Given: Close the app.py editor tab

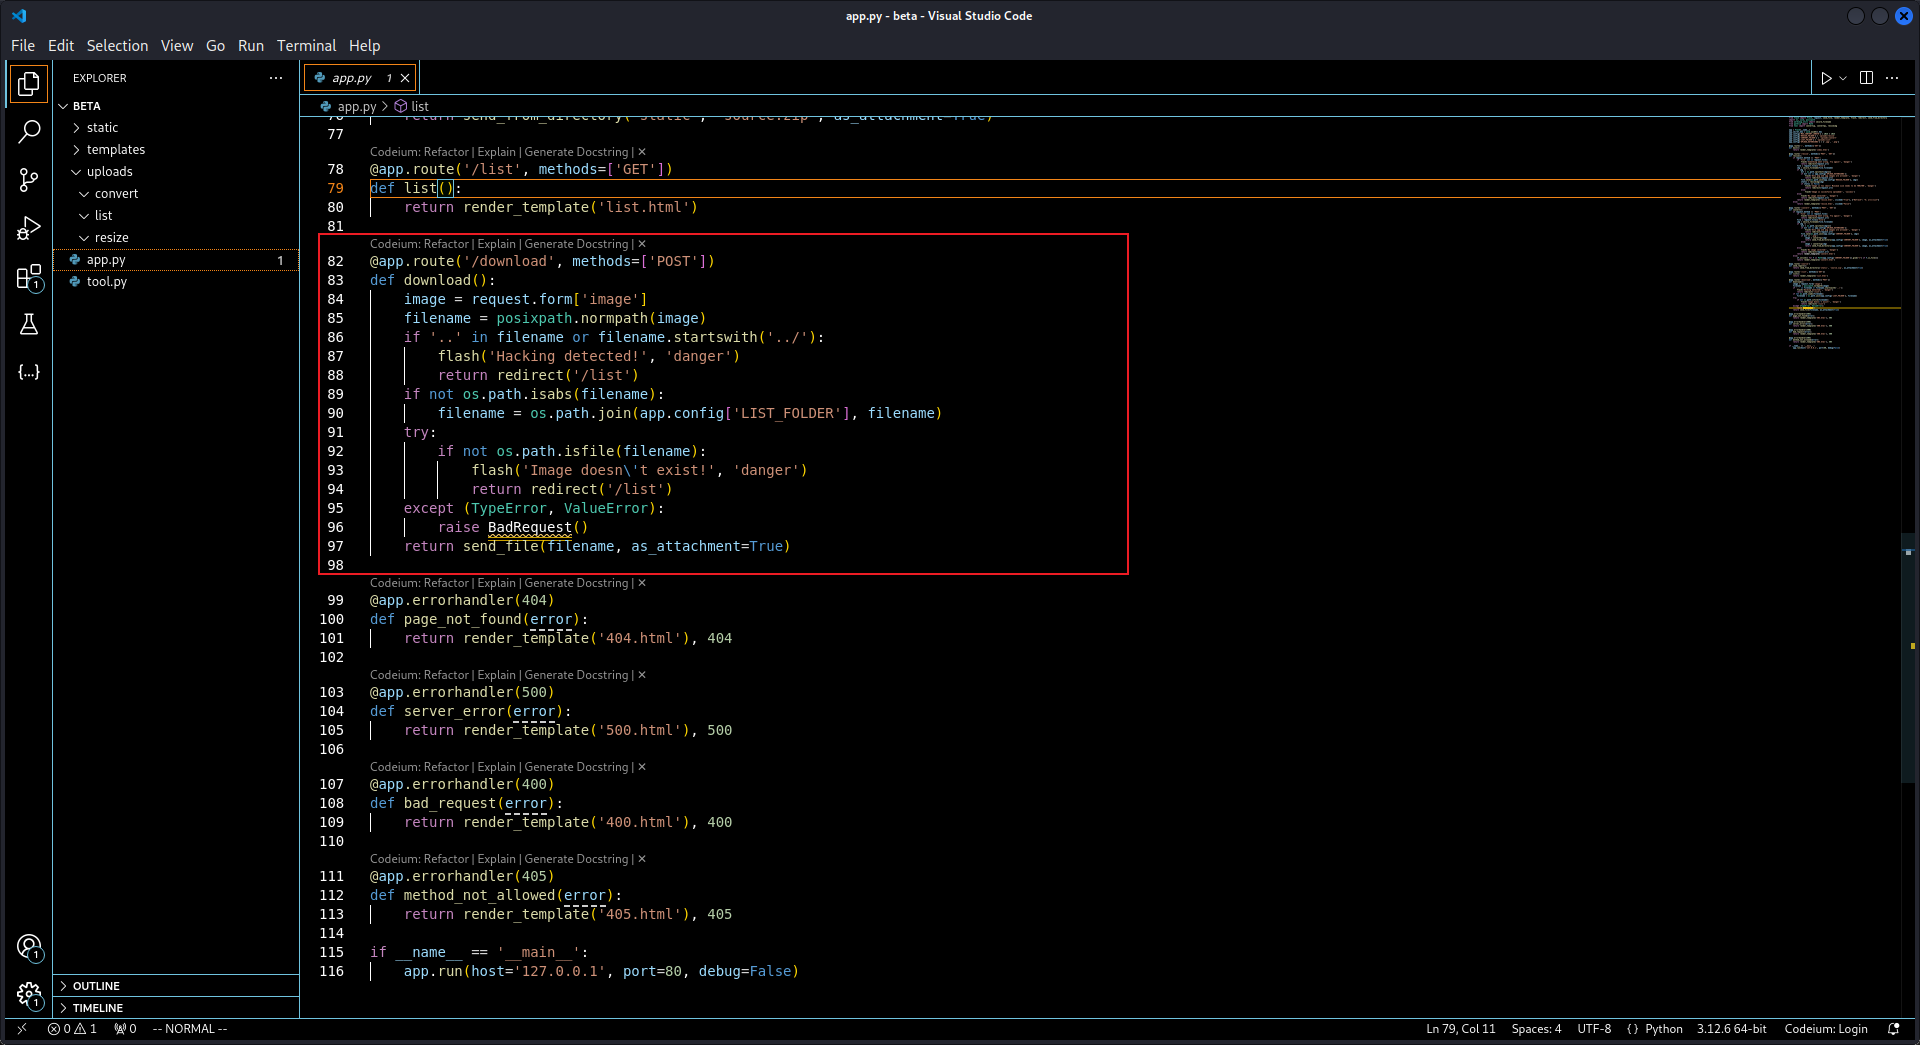Looking at the screenshot, I should pyautogui.click(x=405, y=78).
